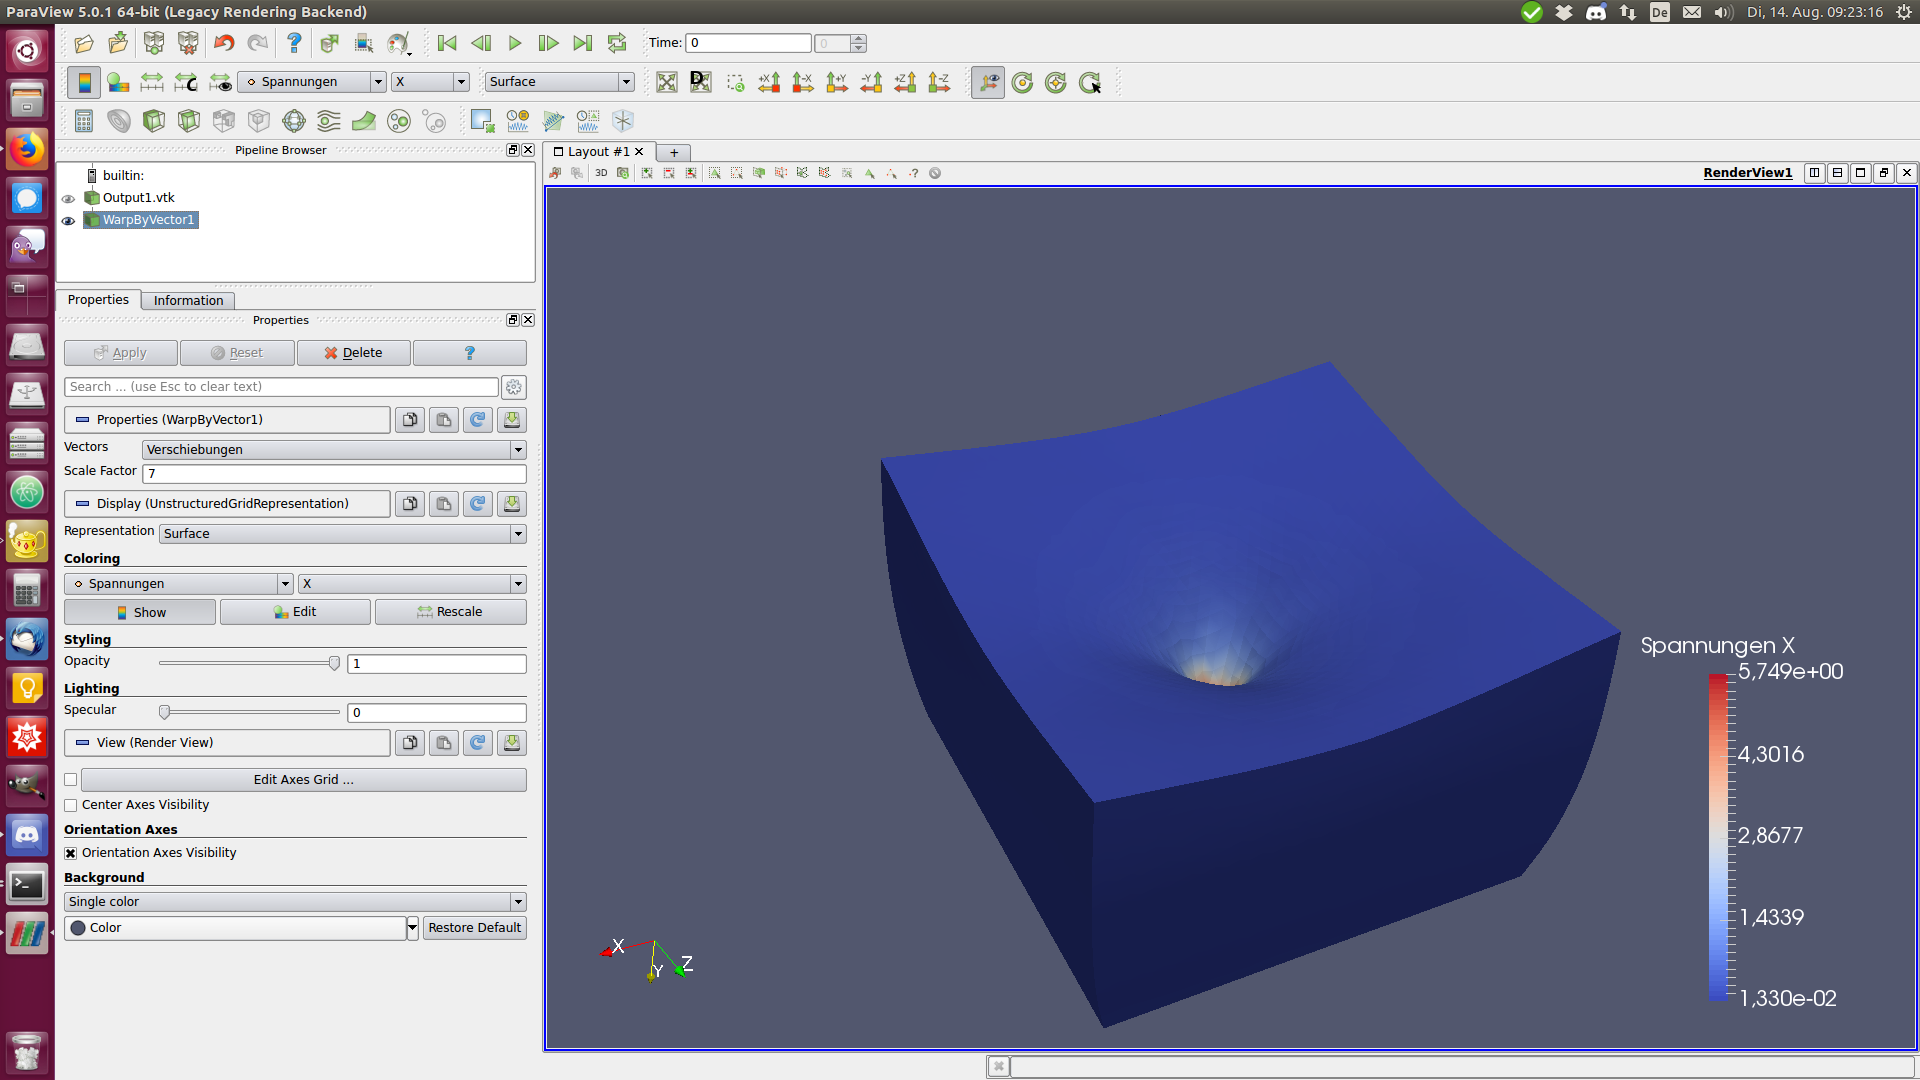This screenshot has width=1920, height=1080.
Task: Open the Coloring Spannungen field dropdown
Action: click(285, 583)
